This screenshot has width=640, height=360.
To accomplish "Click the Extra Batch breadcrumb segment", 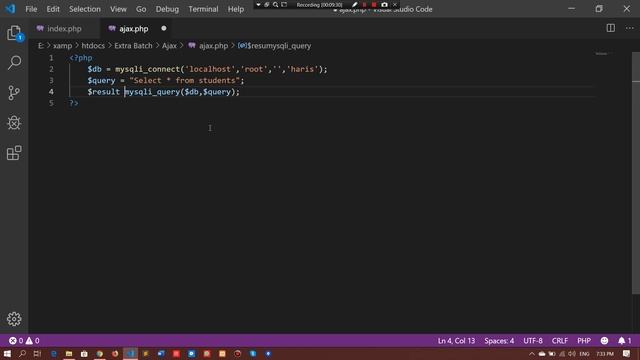I will pos(133,46).
